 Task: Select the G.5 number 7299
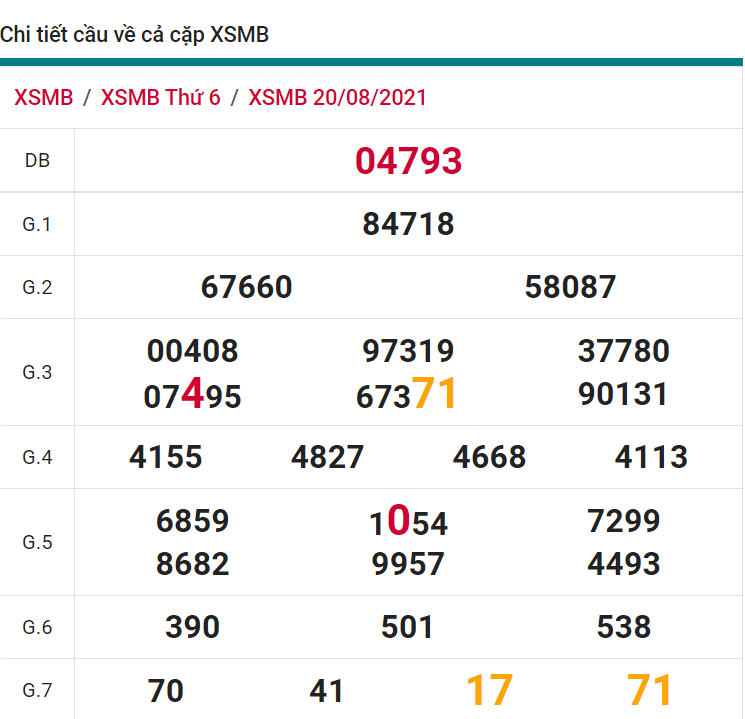pos(623,522)
